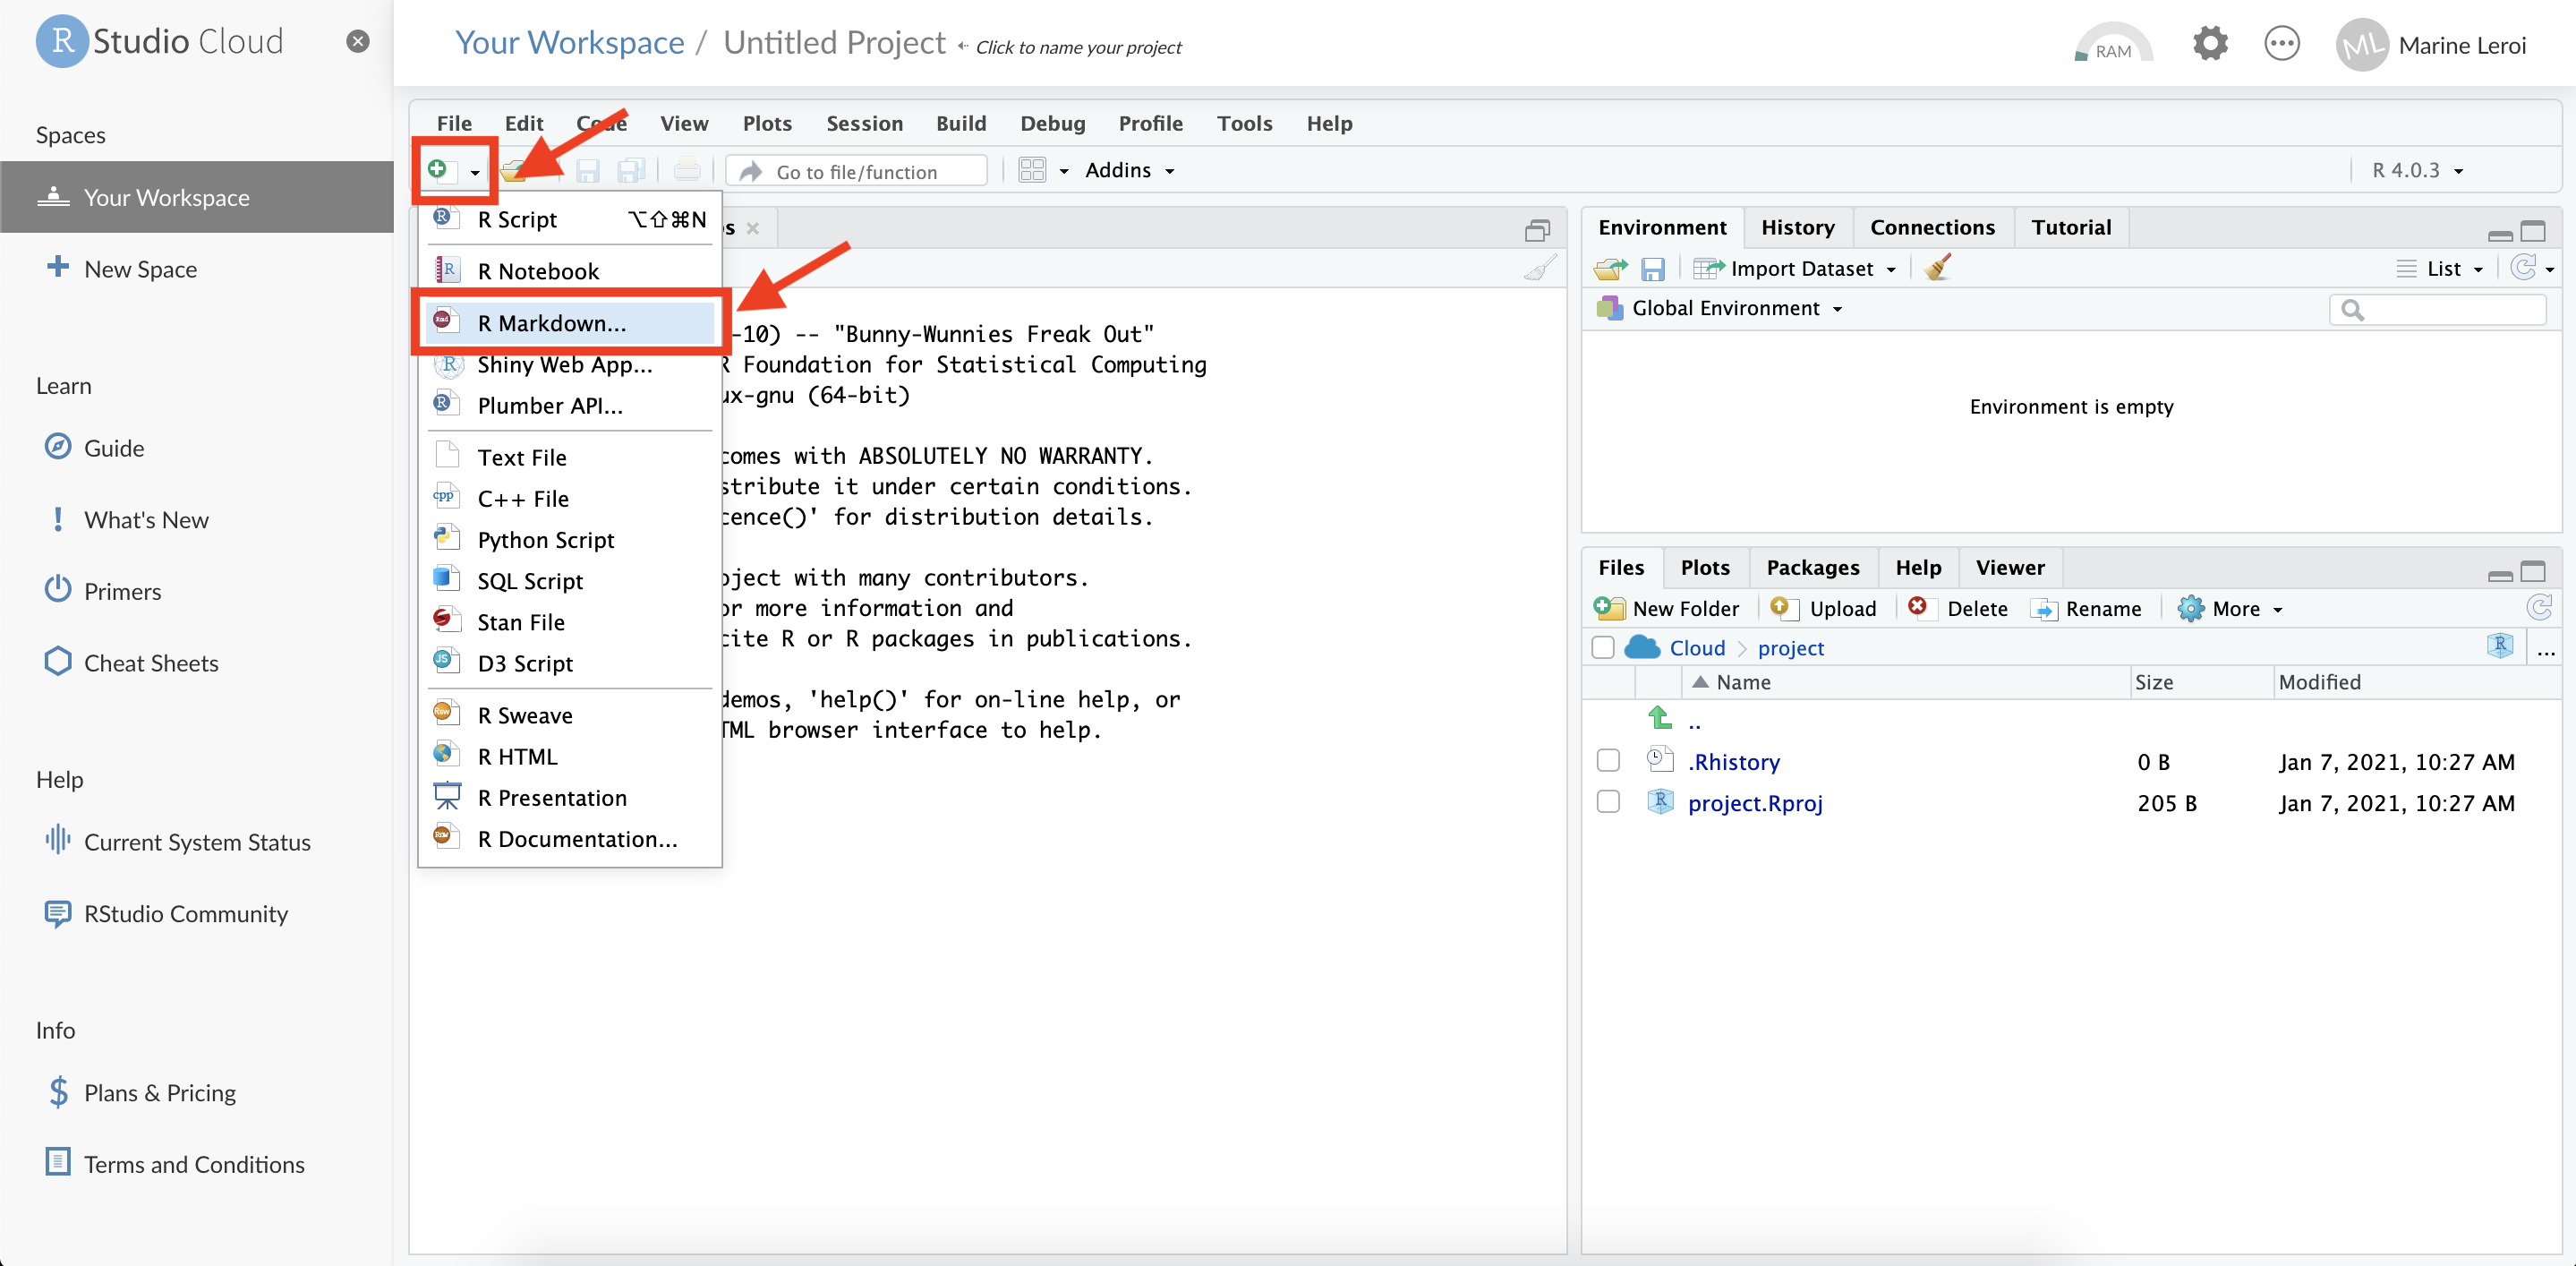This screenshot has width=2576, height=1266.
Task: Expand the New File dropdown arrow
Action: pos(475,172)
